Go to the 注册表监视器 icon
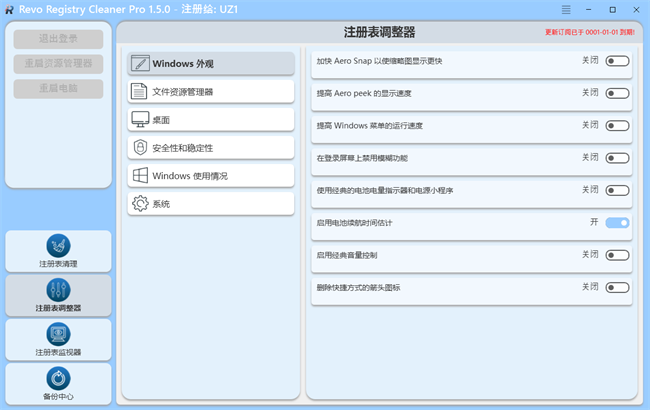 click(x=58, y=333)
